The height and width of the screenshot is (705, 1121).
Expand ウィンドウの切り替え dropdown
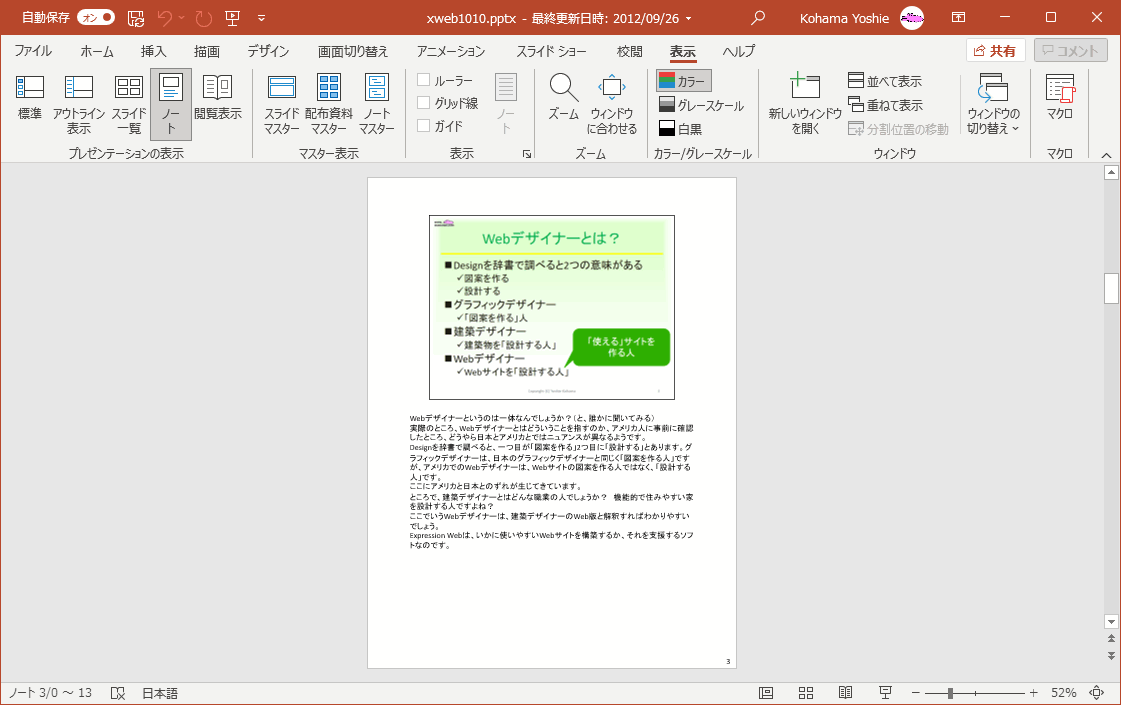[993, 104]
